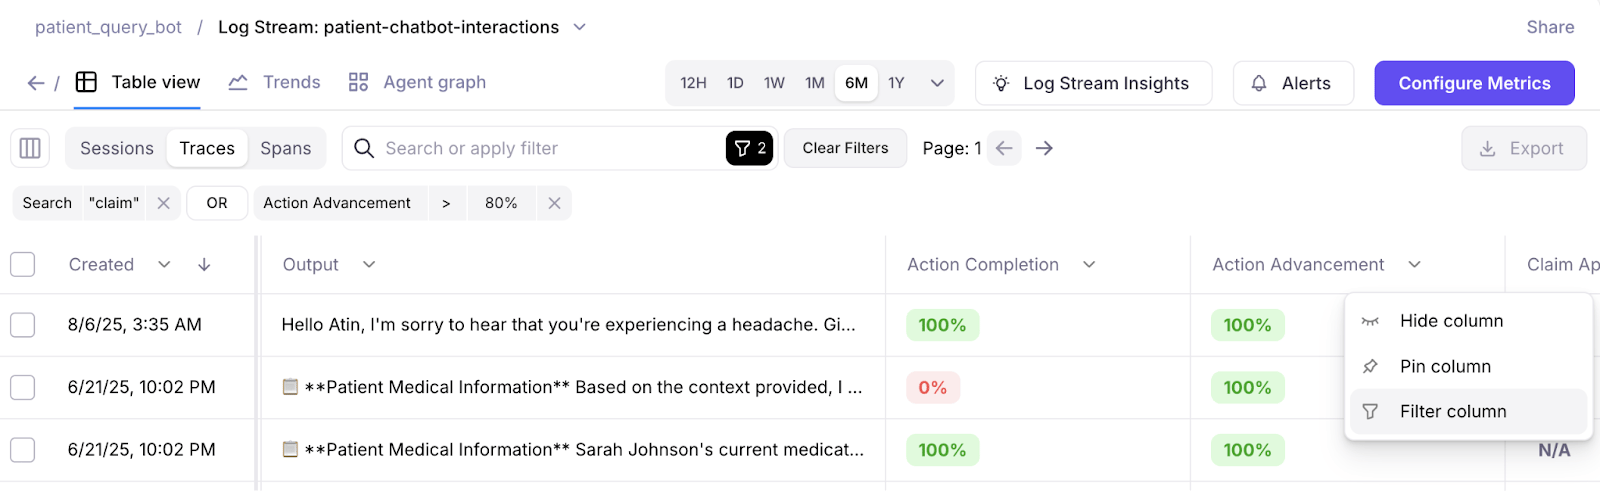Click the Configure Metrics button

pos(1474,83)
